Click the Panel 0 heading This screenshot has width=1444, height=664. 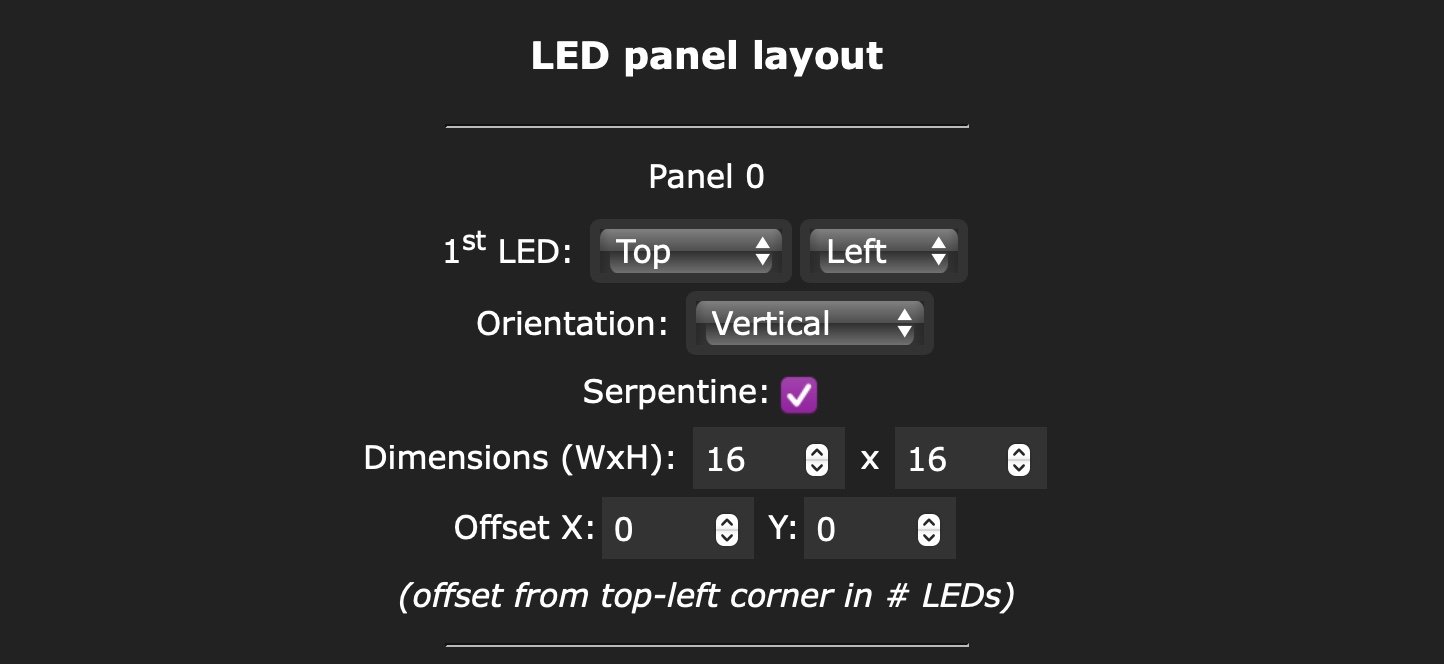coord(706,177)
